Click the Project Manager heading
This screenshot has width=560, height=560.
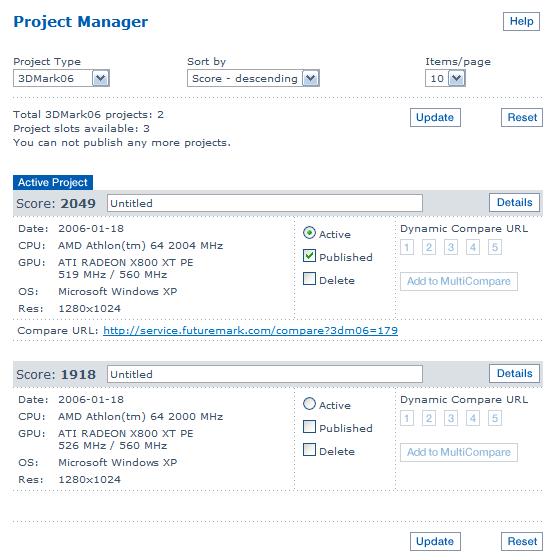point(81,22)
